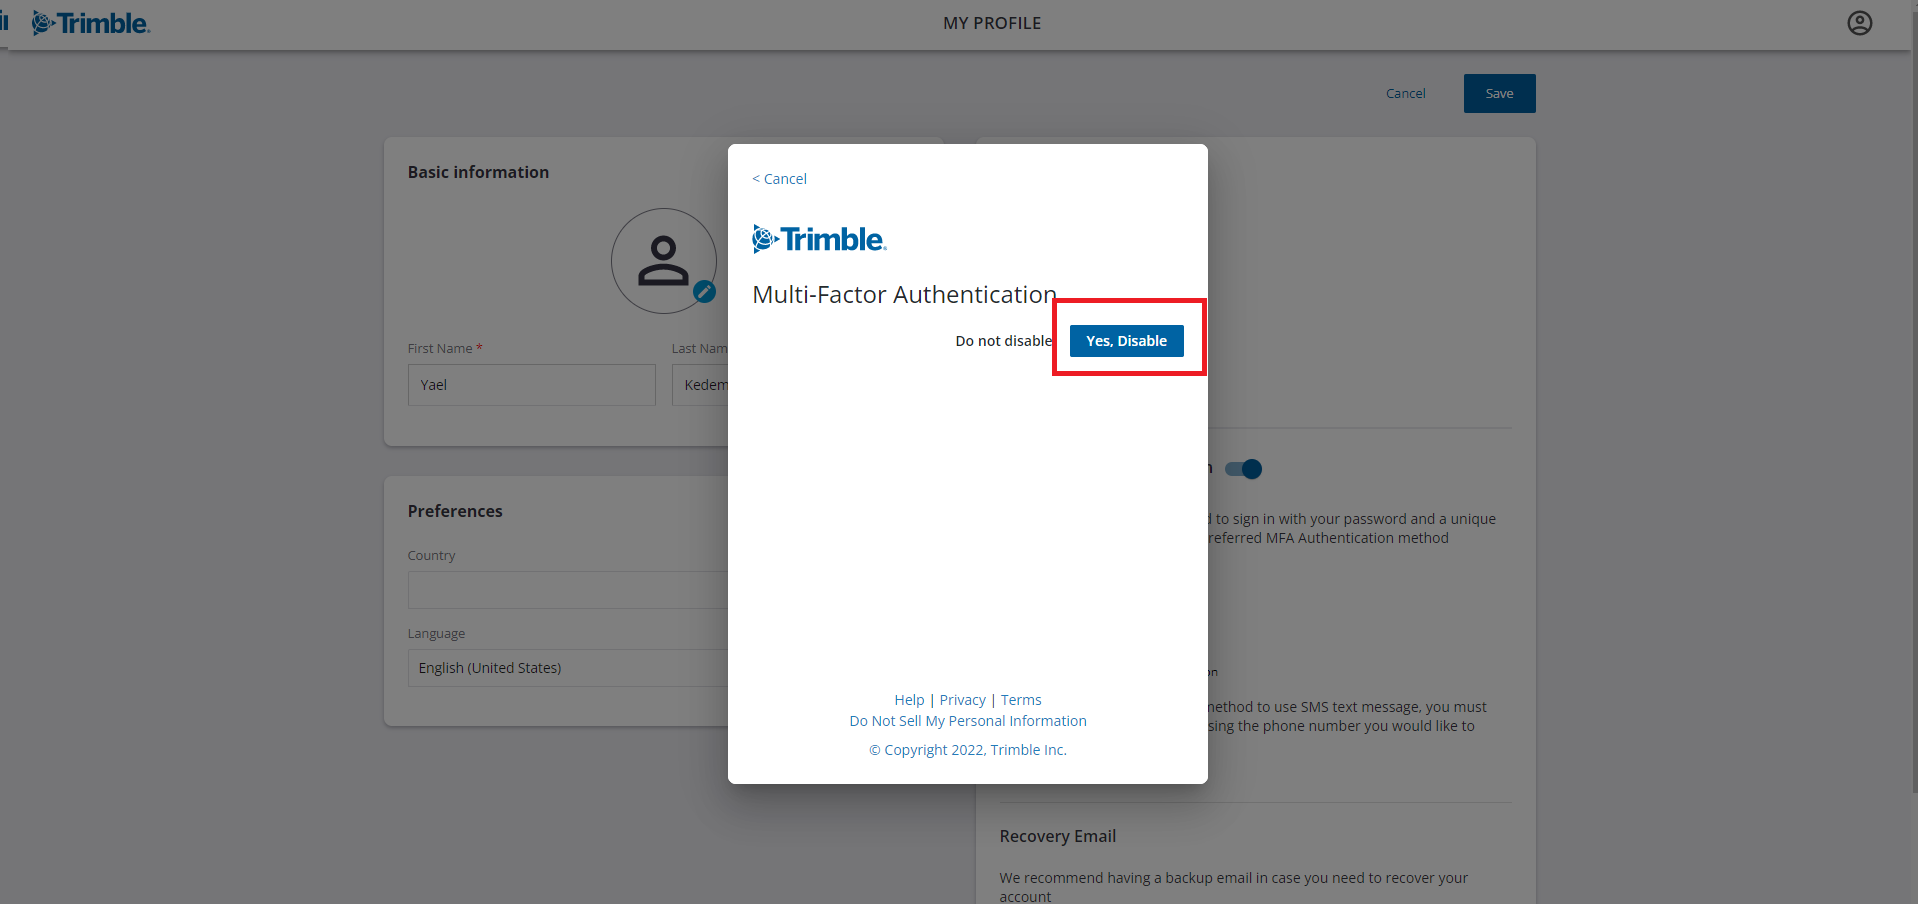Toggle the Multi-Factor Authentication switch
Viewport: 1918px width, 904px height.
(1244, 469)
